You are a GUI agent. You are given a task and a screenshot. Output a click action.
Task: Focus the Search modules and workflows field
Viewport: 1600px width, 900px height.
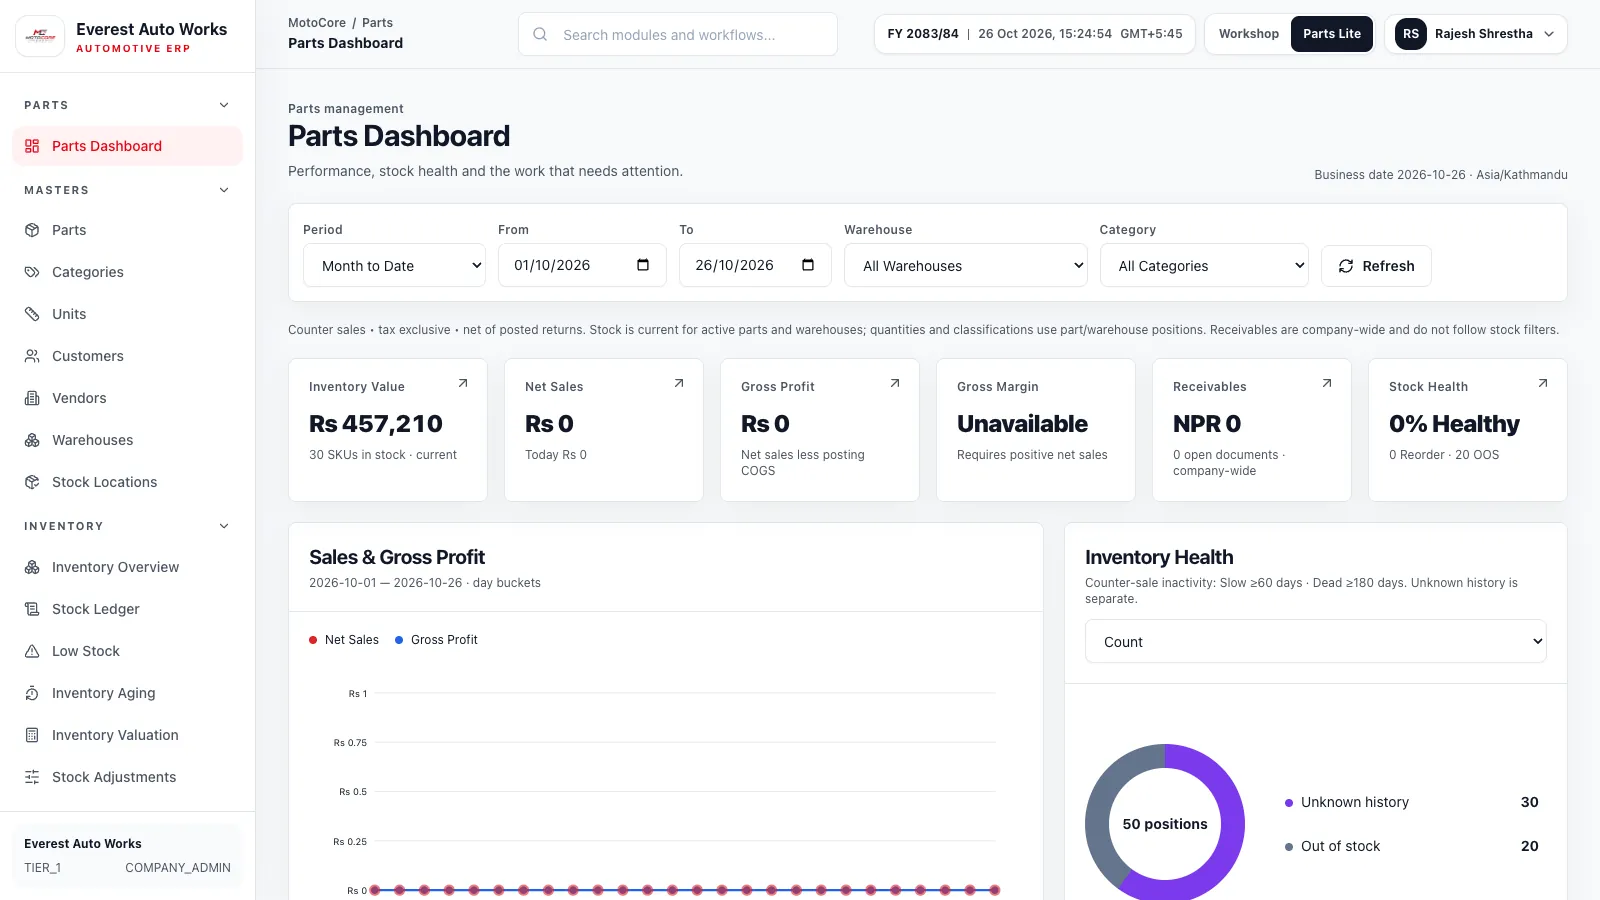678,34
